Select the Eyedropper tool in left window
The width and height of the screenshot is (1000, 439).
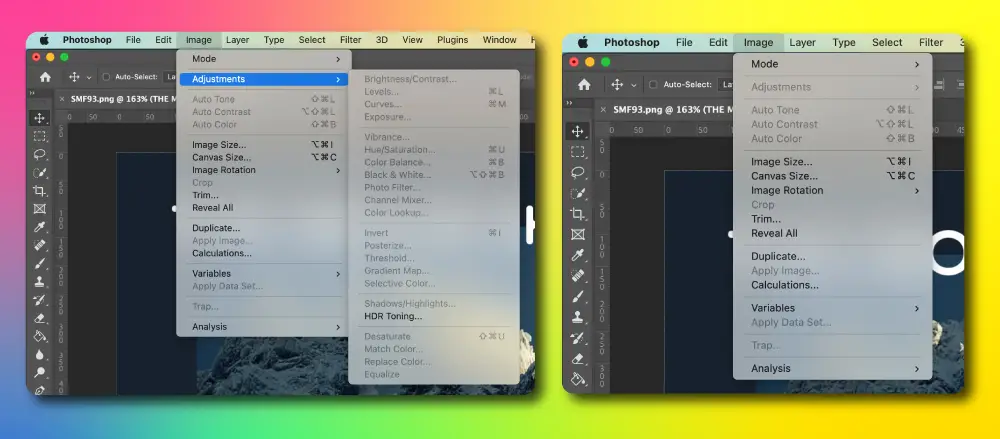pyautogui.click(x=40, y=227)
